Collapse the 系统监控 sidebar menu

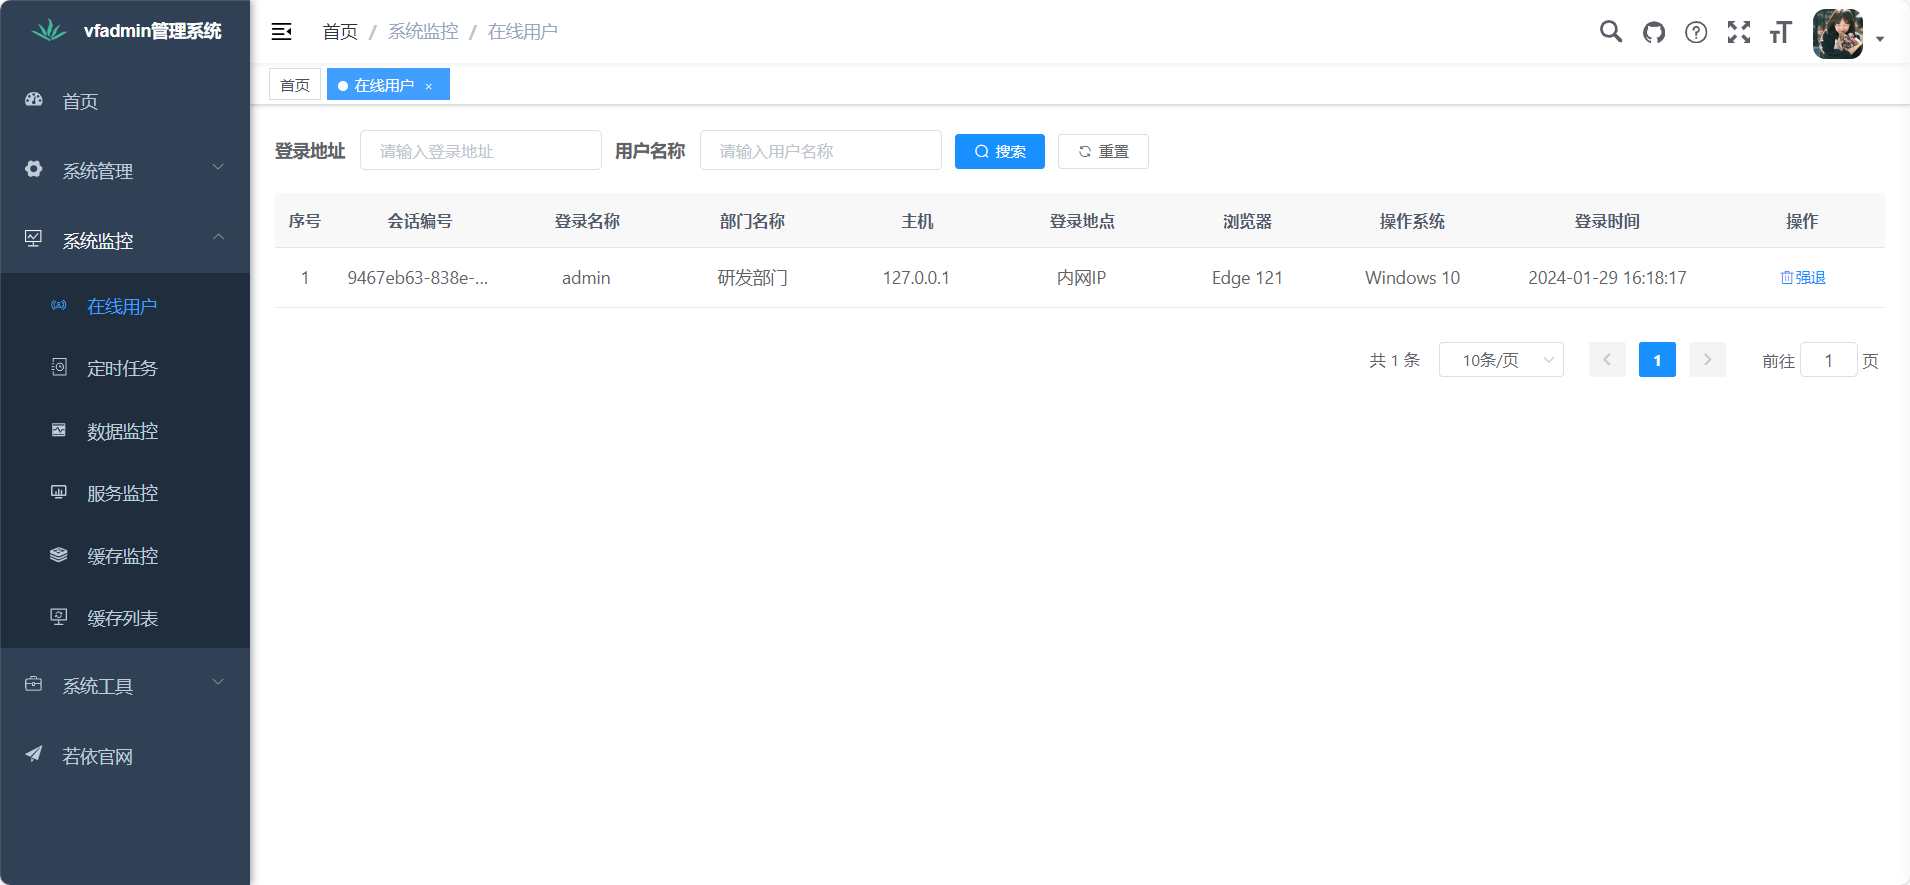(x=125, y=241)
